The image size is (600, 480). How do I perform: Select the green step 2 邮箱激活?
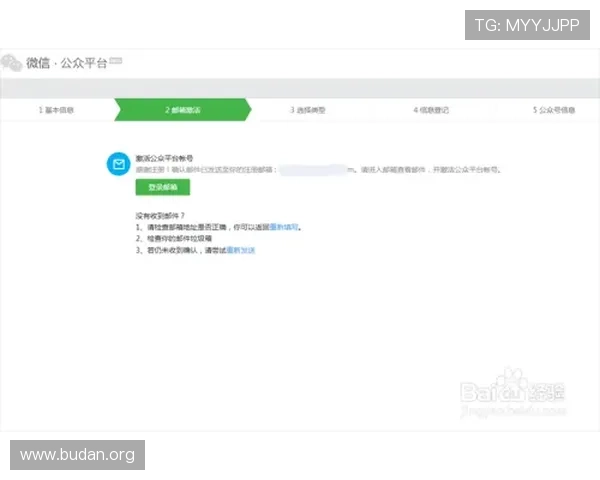[x=183, y=110]
